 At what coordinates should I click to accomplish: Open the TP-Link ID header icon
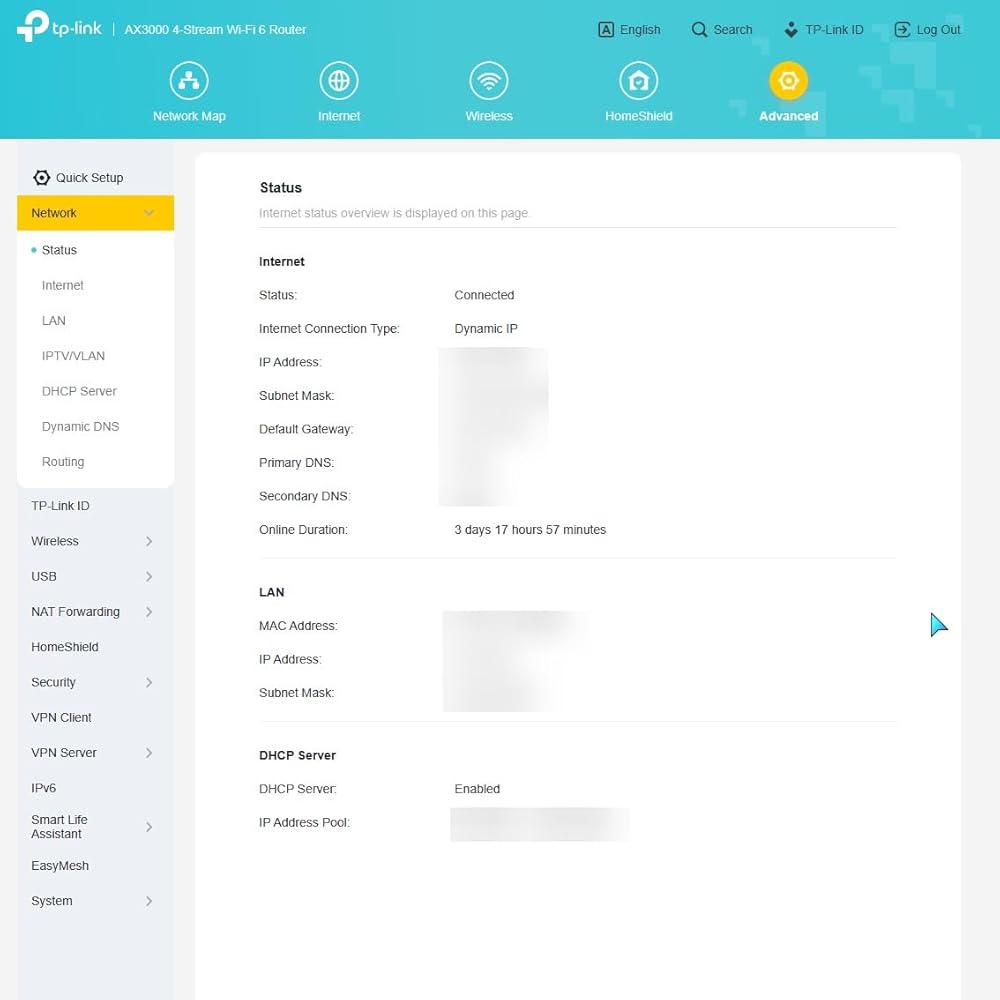(x=792, y=30)
